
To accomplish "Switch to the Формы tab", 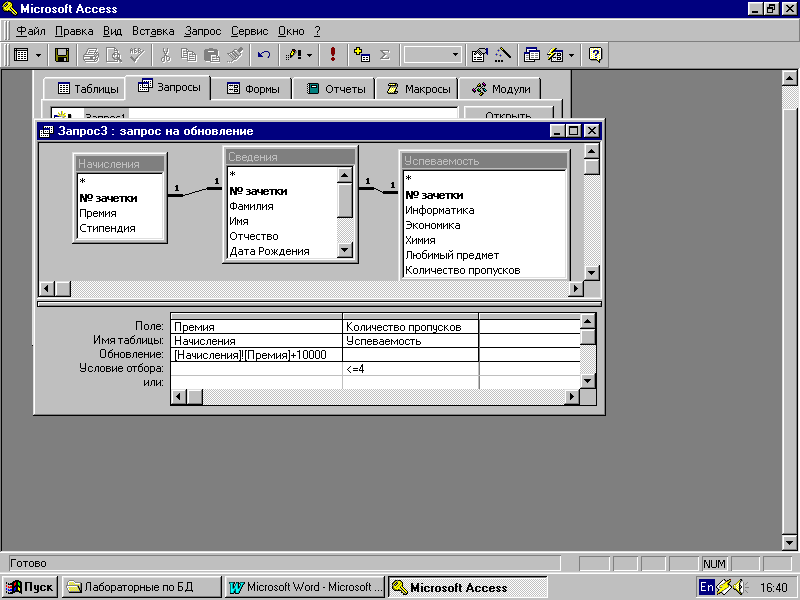I will pyautogui.click(x=253, y=89).
